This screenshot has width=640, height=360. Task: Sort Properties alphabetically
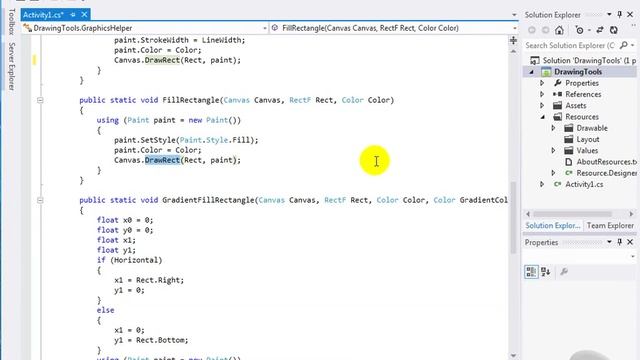tap(546, 271)
